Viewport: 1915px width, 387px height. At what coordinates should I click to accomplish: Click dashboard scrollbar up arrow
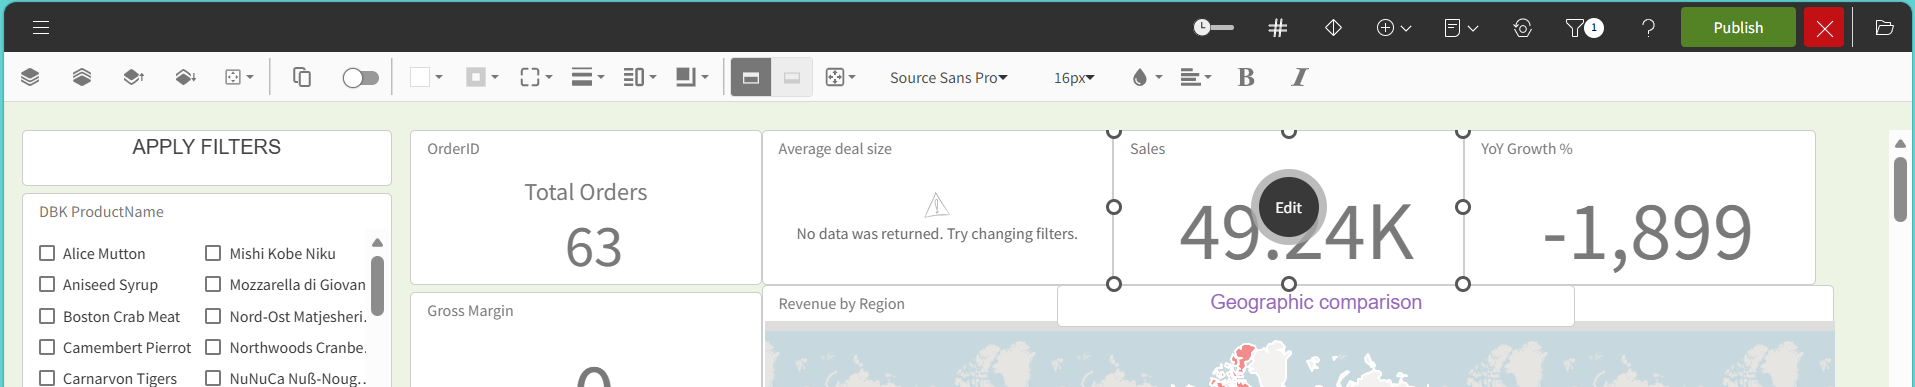1900,144
